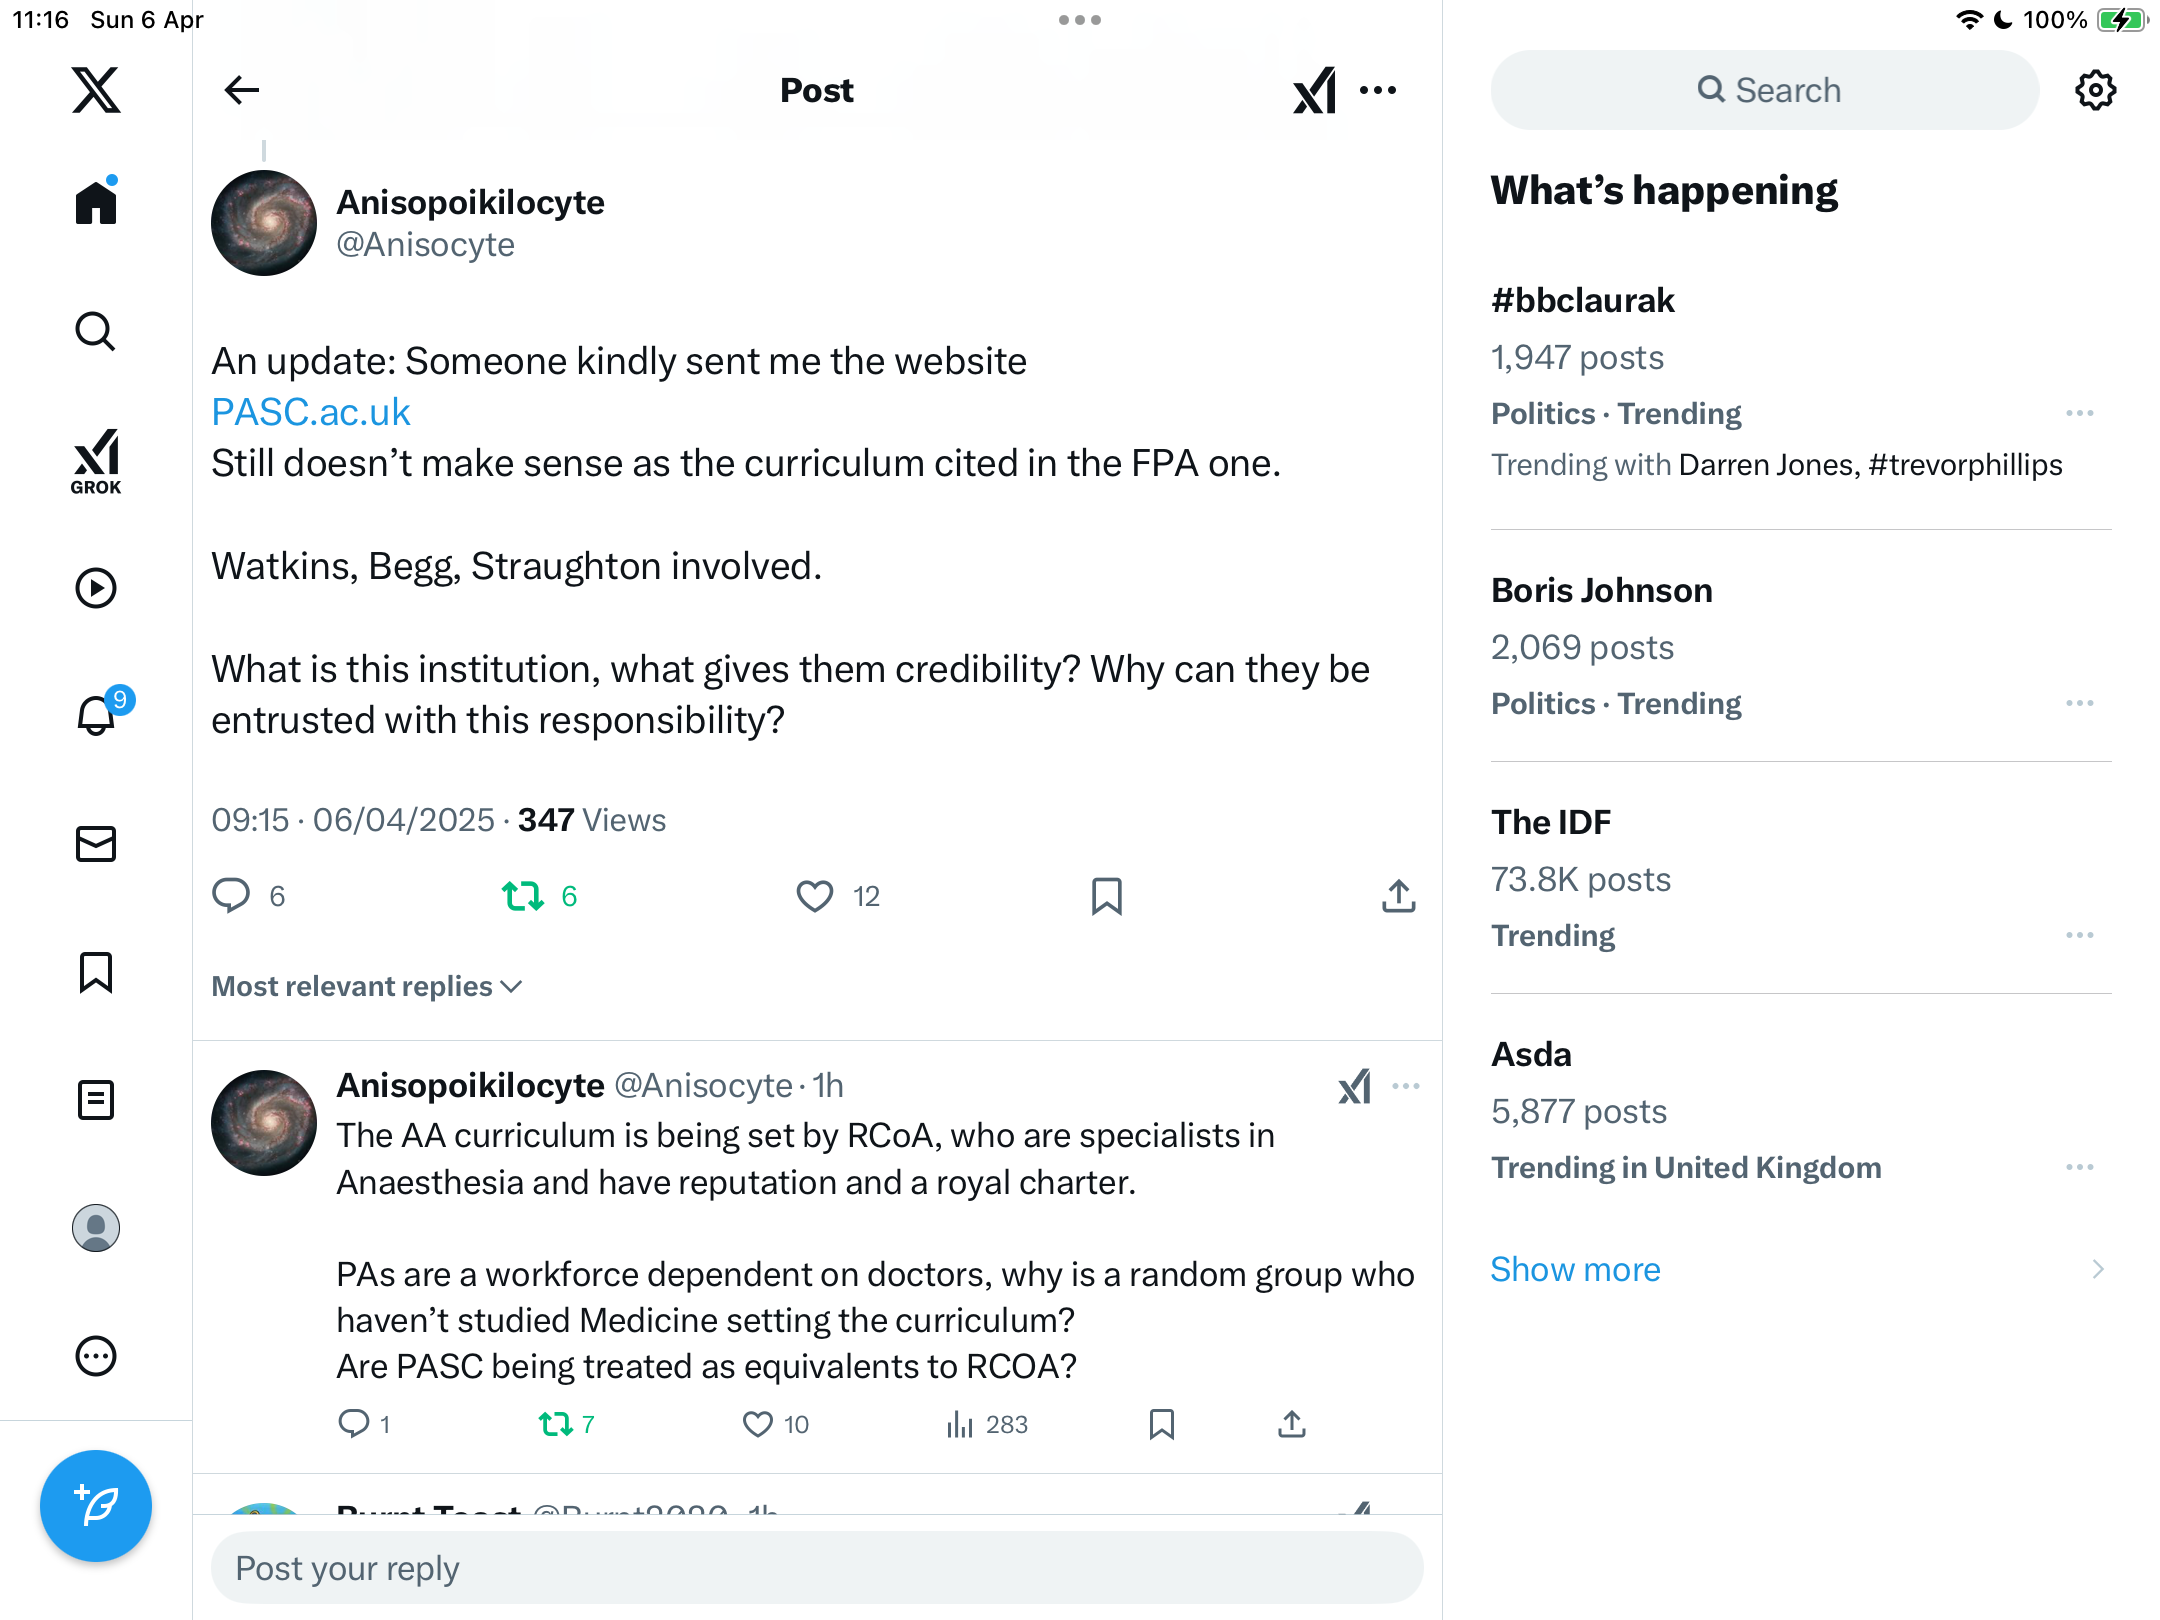Toggle repost on the main post

[x=522, y=896]
